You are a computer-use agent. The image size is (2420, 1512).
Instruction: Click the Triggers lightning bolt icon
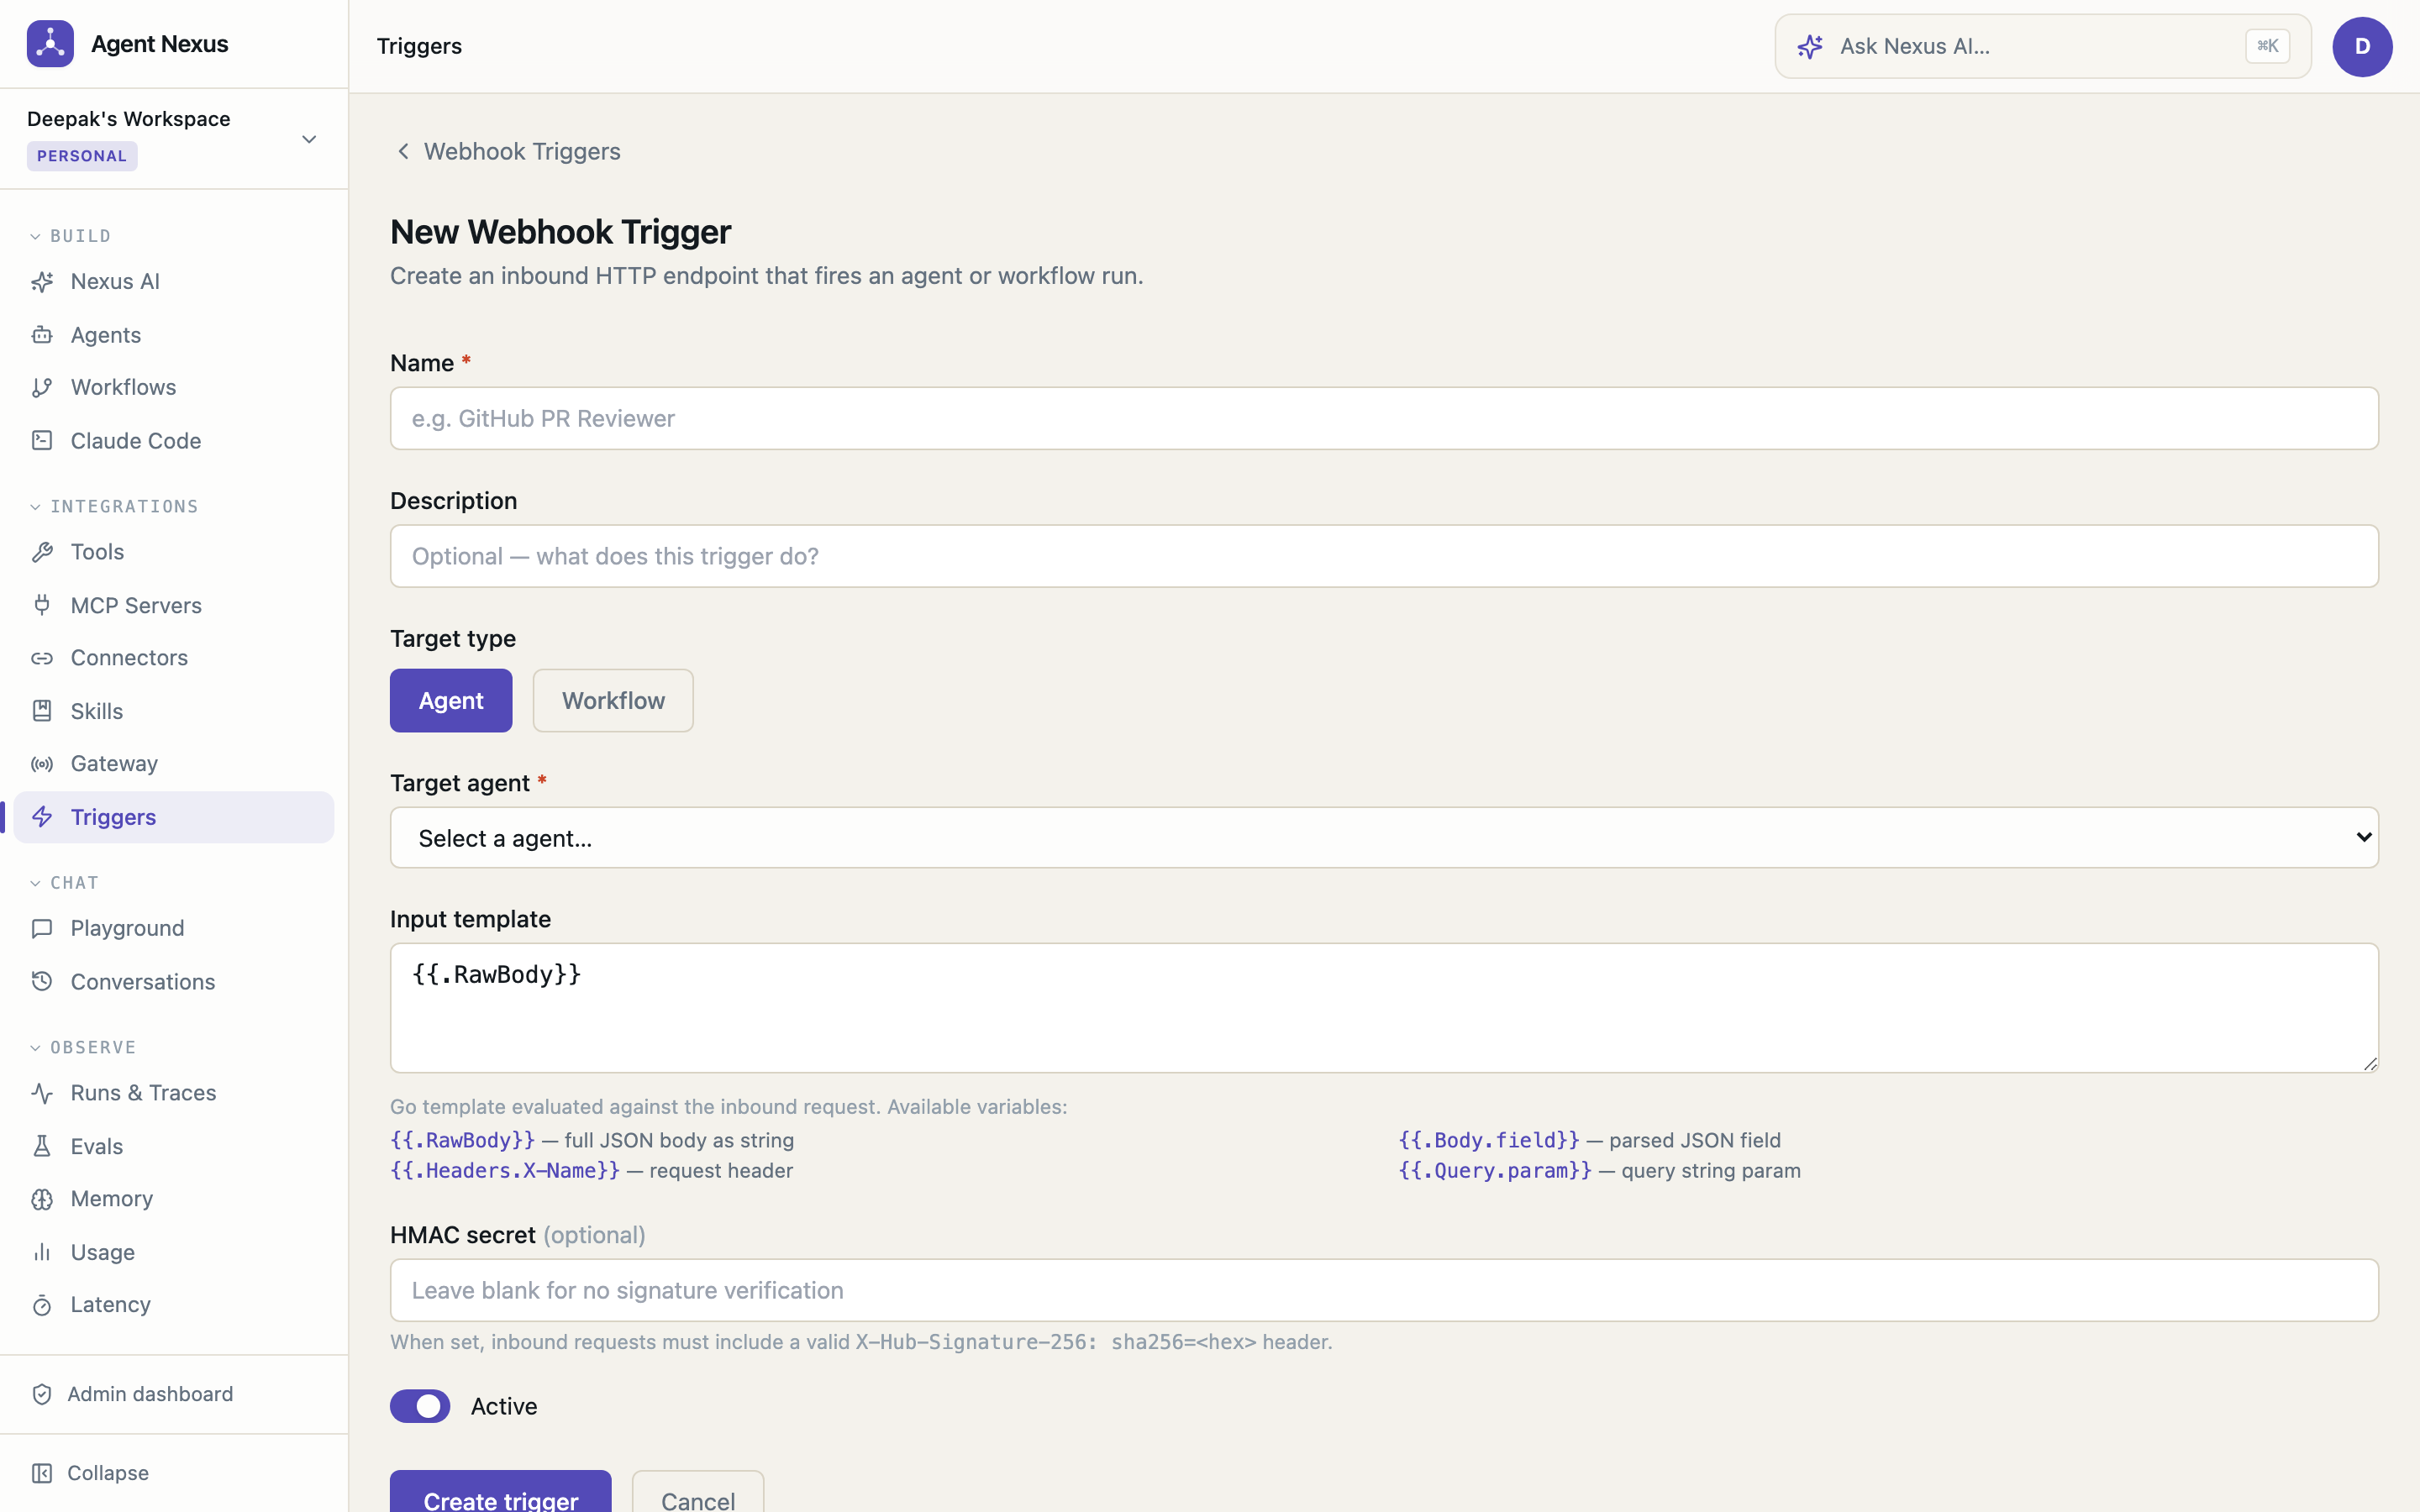click(42, 817)
